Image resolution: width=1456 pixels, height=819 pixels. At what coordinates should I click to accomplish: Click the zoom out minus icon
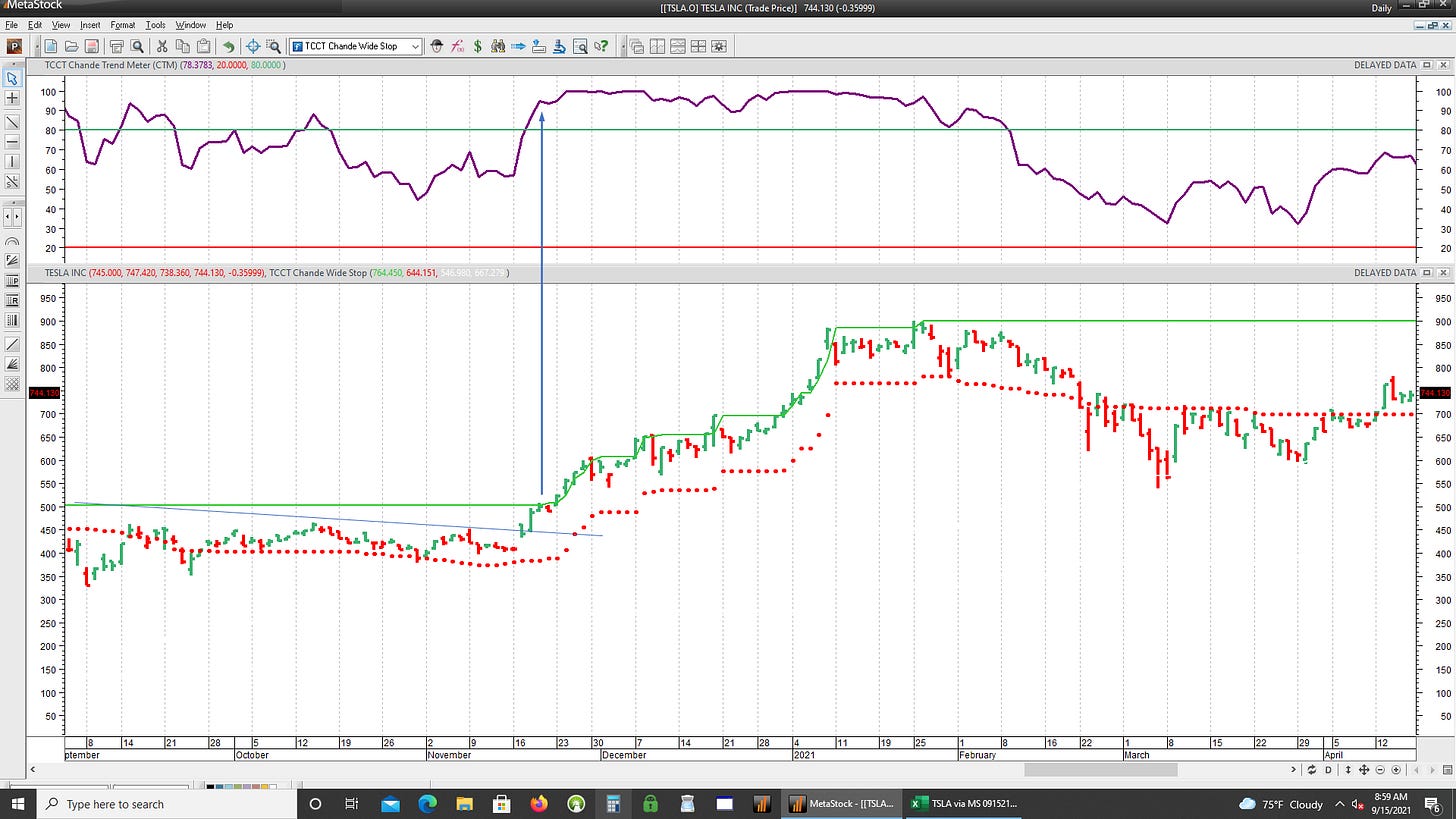coord(1380,770)
